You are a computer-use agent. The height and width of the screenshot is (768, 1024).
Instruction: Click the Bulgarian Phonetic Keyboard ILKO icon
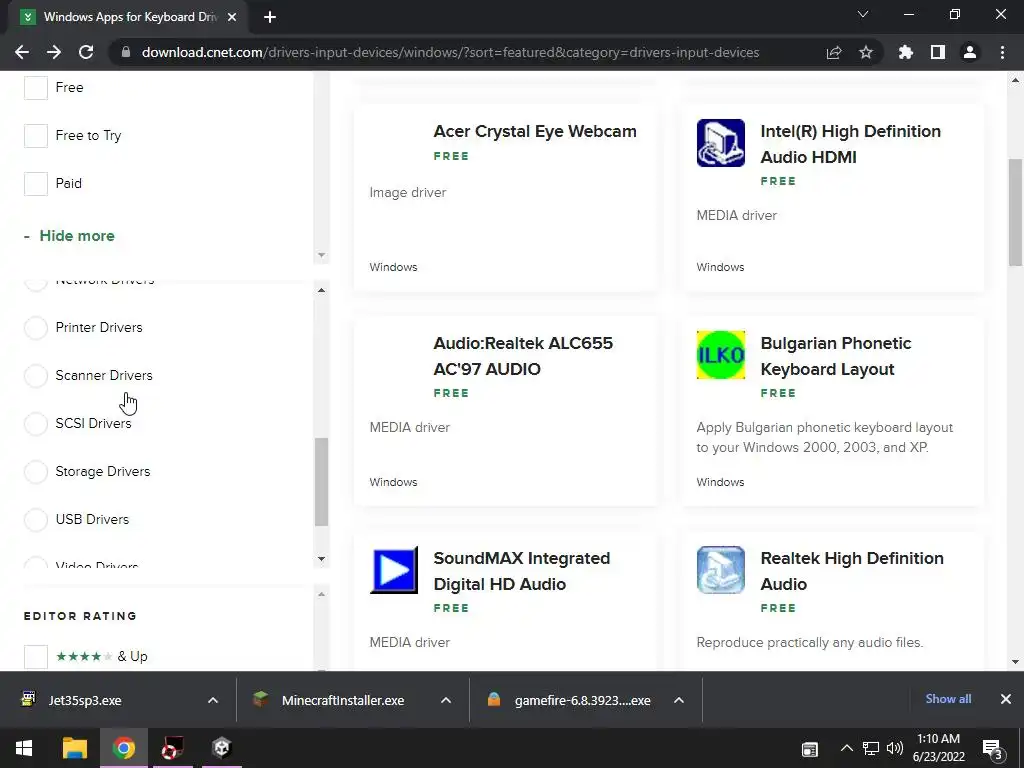point(720,355)
